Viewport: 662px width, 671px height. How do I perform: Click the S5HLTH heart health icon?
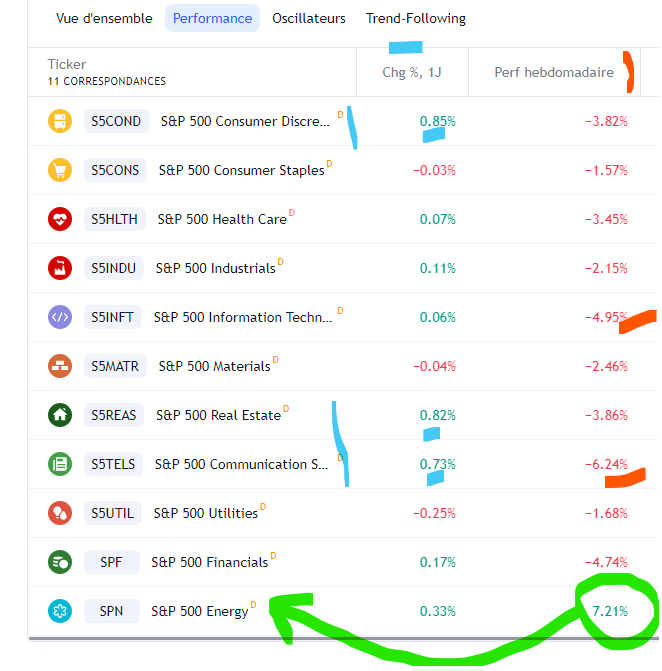point(60,219)
